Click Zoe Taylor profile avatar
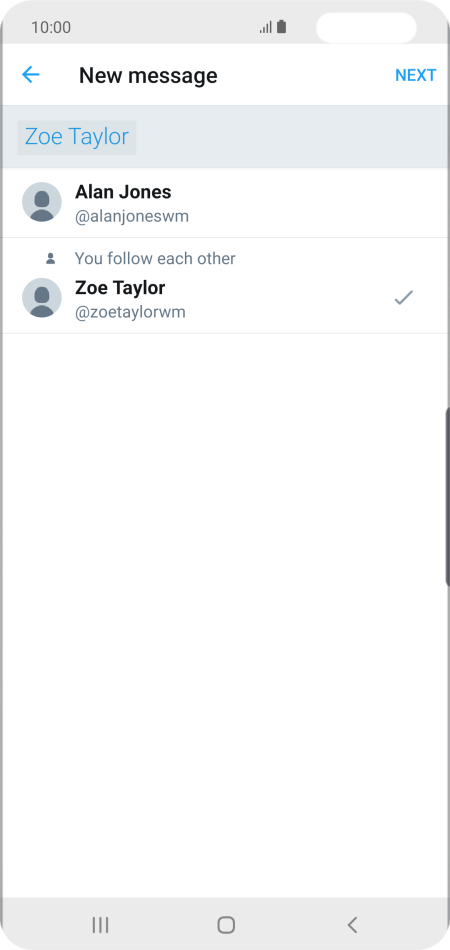The width and height of the screenshot is (450, 950). (42, 297)
